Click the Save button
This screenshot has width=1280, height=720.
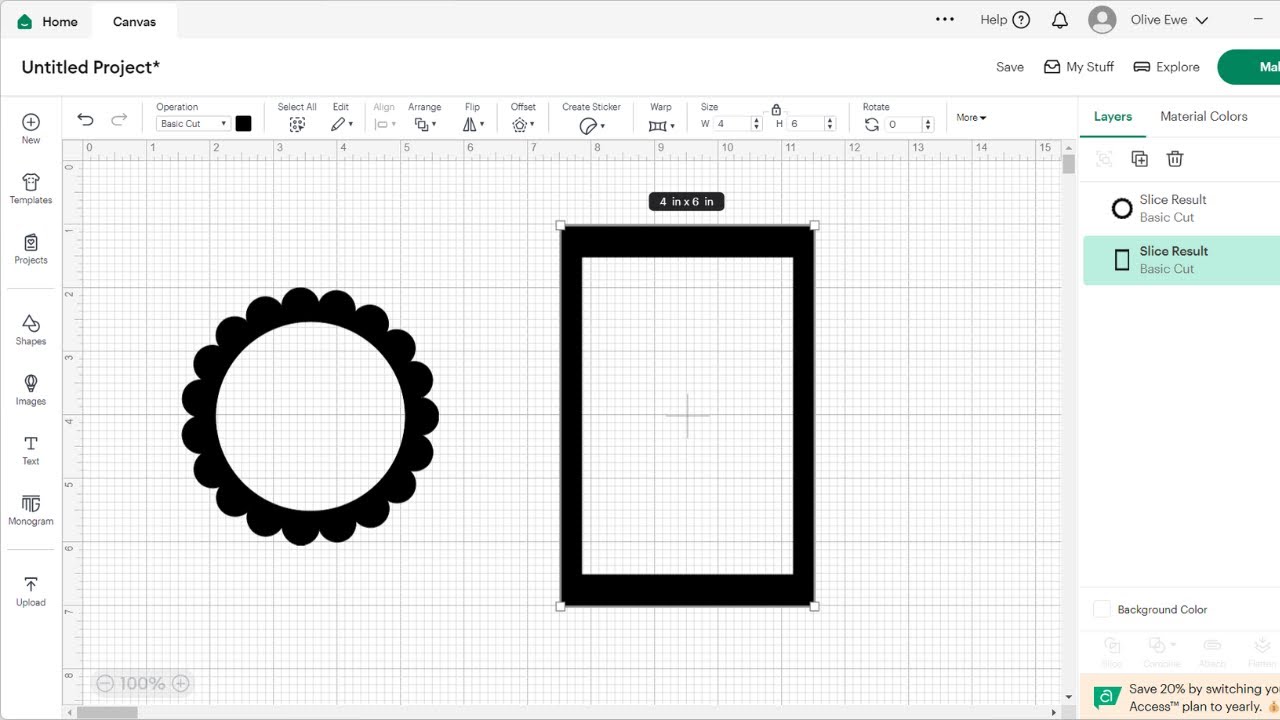(x=1010, y=67)
